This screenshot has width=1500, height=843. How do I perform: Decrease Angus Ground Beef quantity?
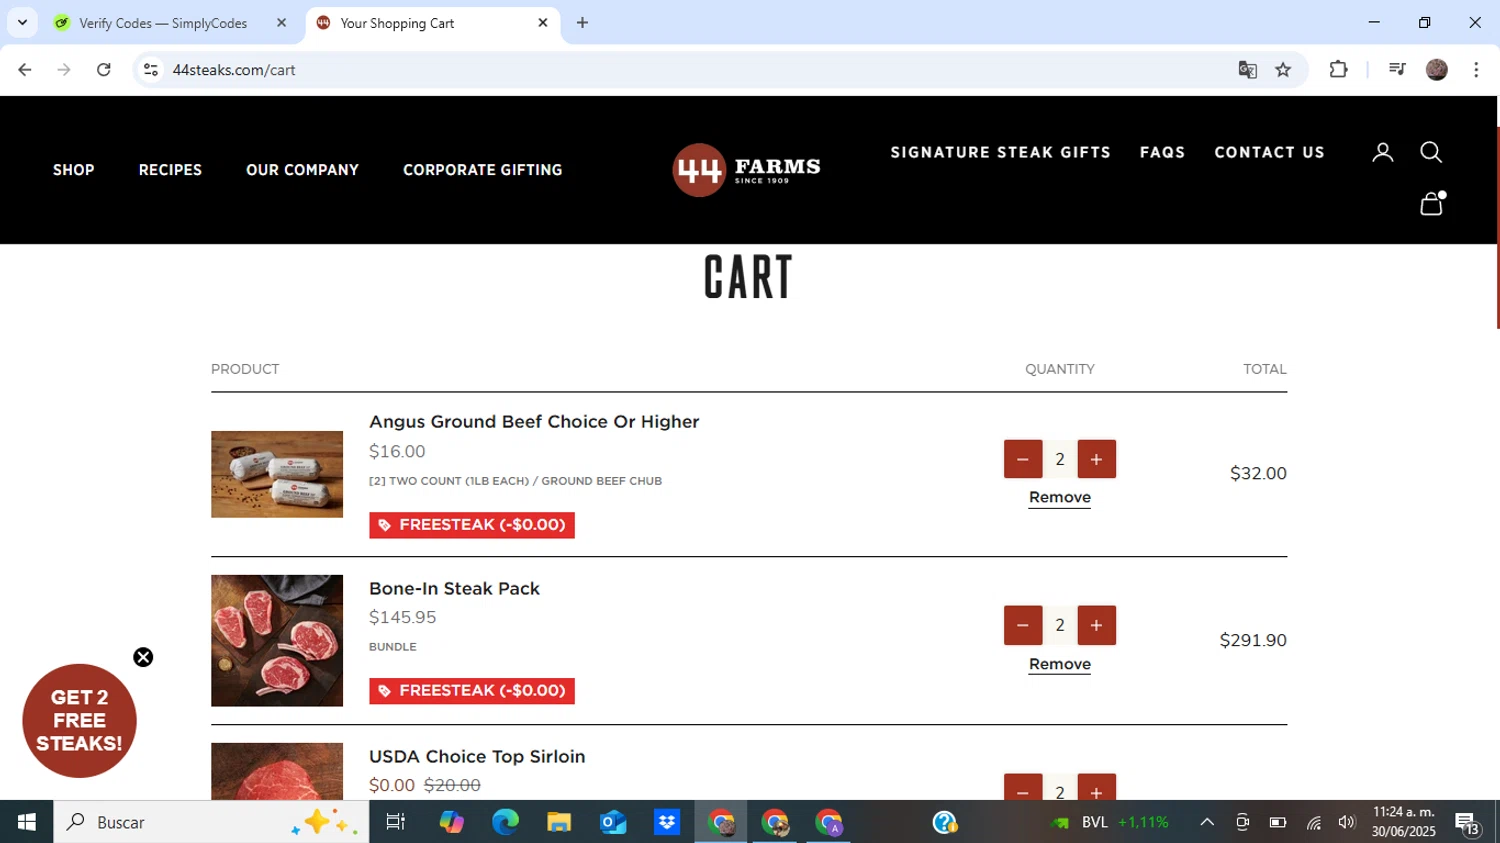click(x=1022, y=459)
